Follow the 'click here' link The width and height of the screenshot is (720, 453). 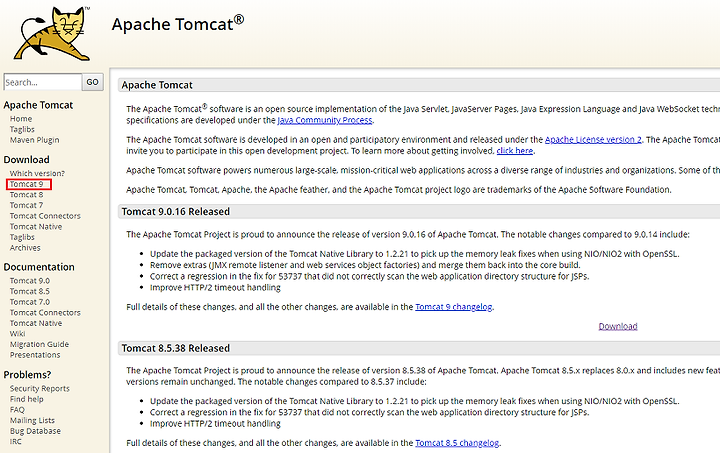pos(515,151)
